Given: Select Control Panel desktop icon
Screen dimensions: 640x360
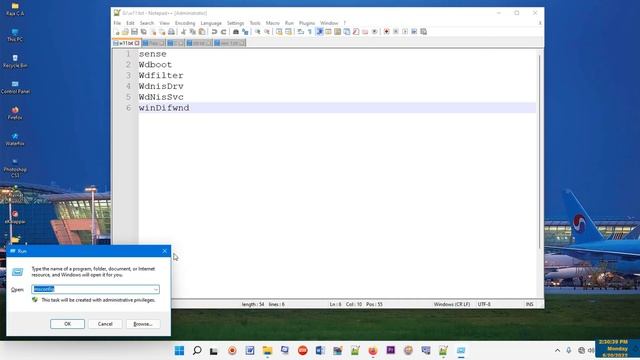Looking at the screenshot, I should click(15, 87).
